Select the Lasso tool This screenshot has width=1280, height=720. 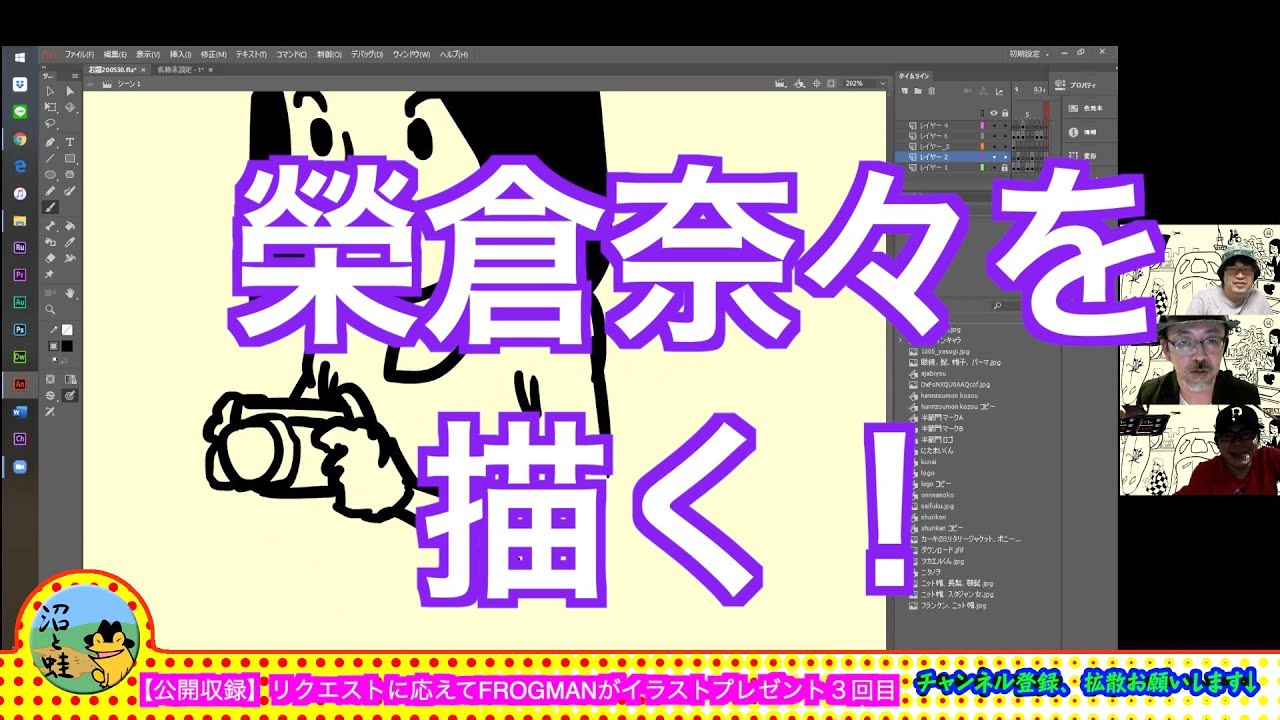pyautogui.click(x=50, y=124)
